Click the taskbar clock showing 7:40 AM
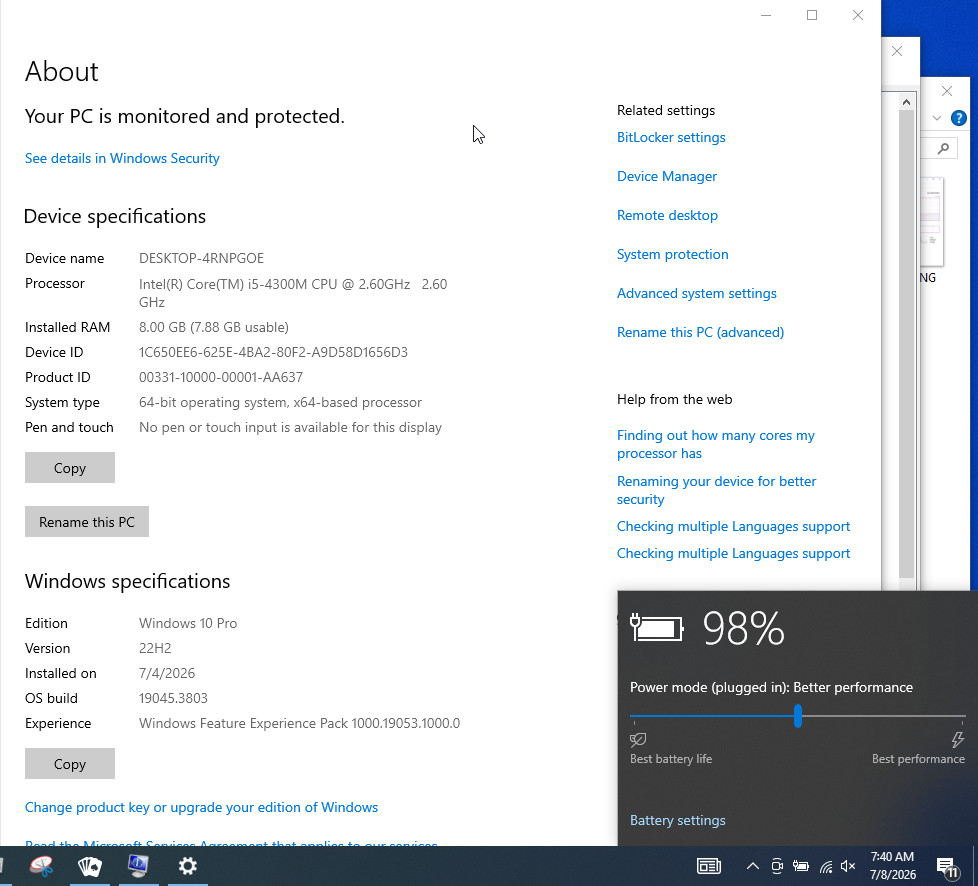Viewport: 978px width, 886px height. coord(893,865)
